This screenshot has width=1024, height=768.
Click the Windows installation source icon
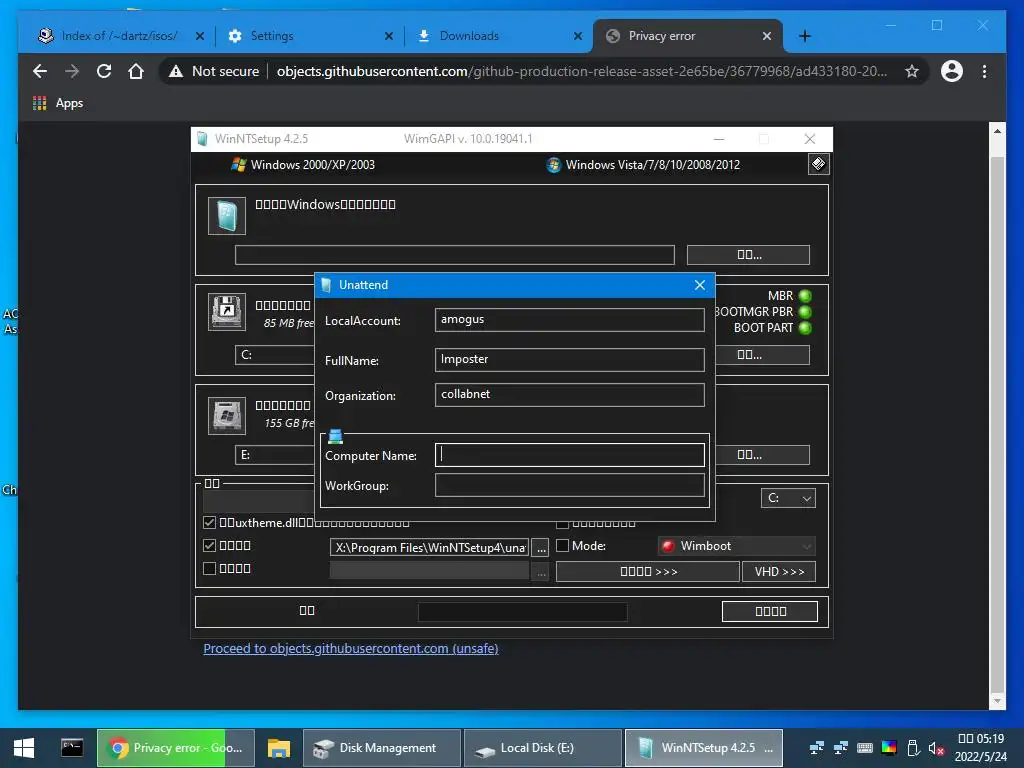pyautogui.click(x=227, y=216)
